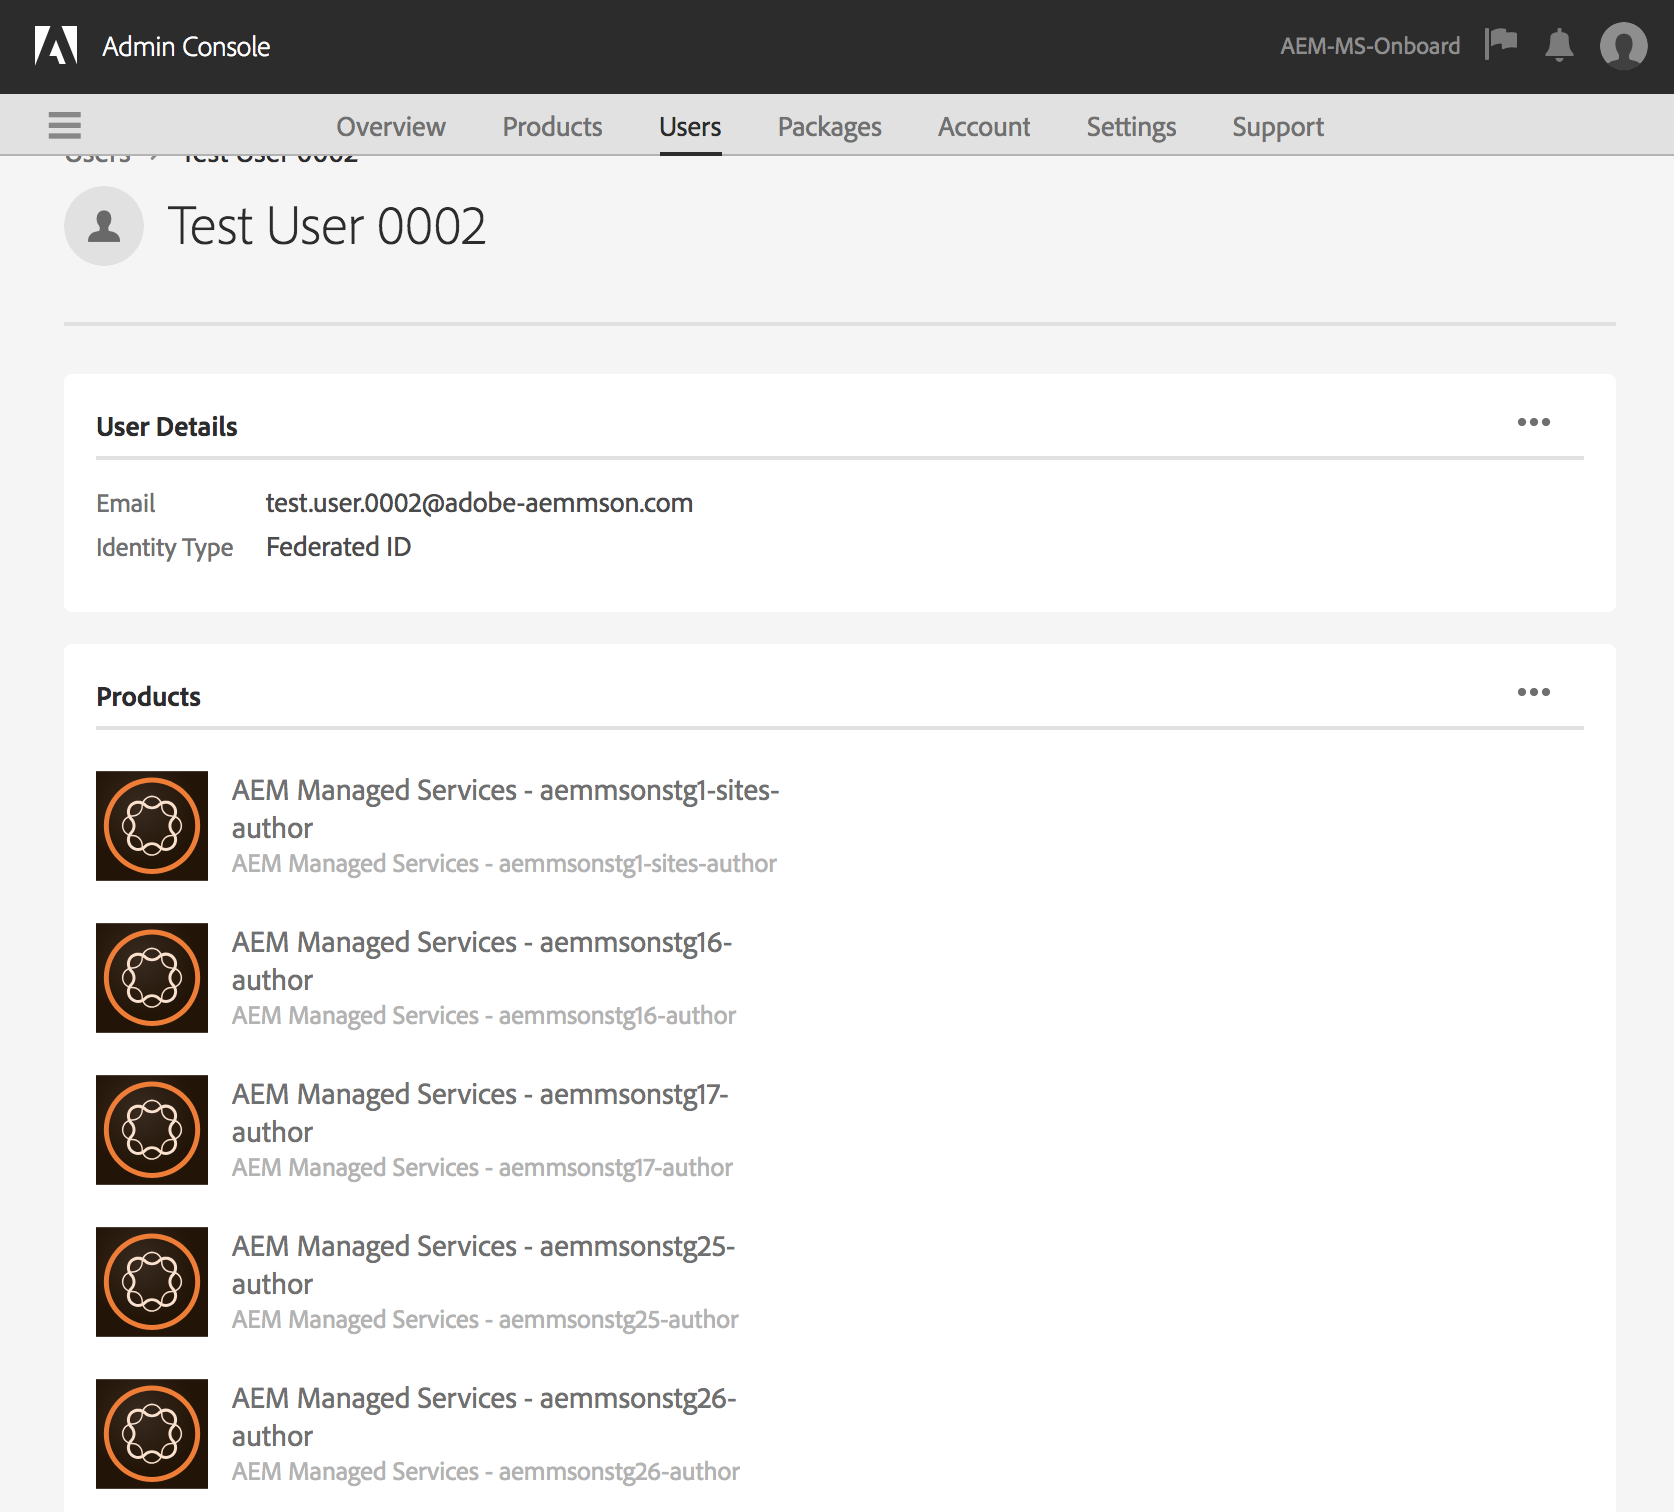This screenshot has width=1674, height=1512.
Task: Click the aemmsonstg17-author product icon
Action: (152, 1130)
